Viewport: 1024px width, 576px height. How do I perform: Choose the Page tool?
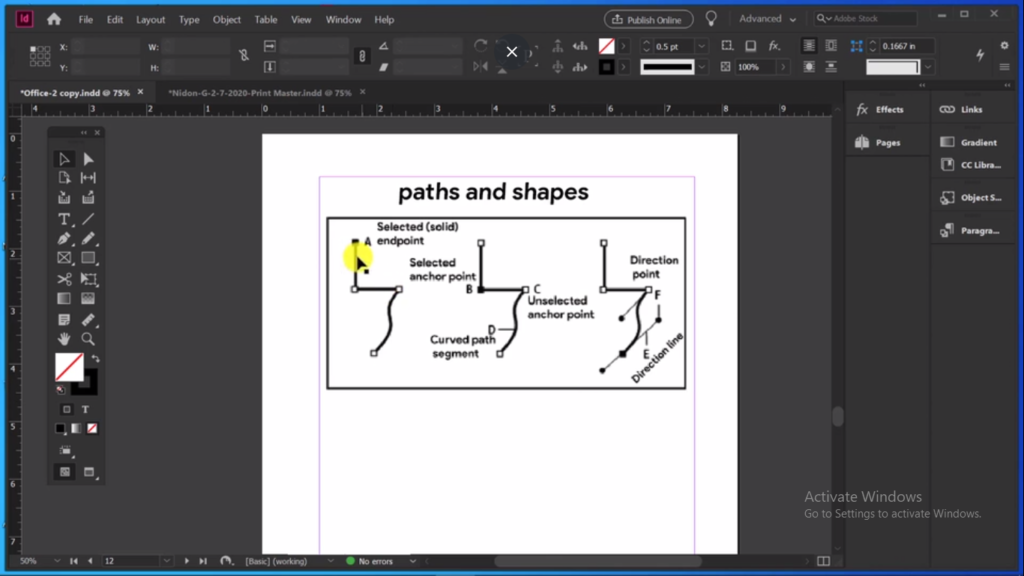(x=64, y=178)
